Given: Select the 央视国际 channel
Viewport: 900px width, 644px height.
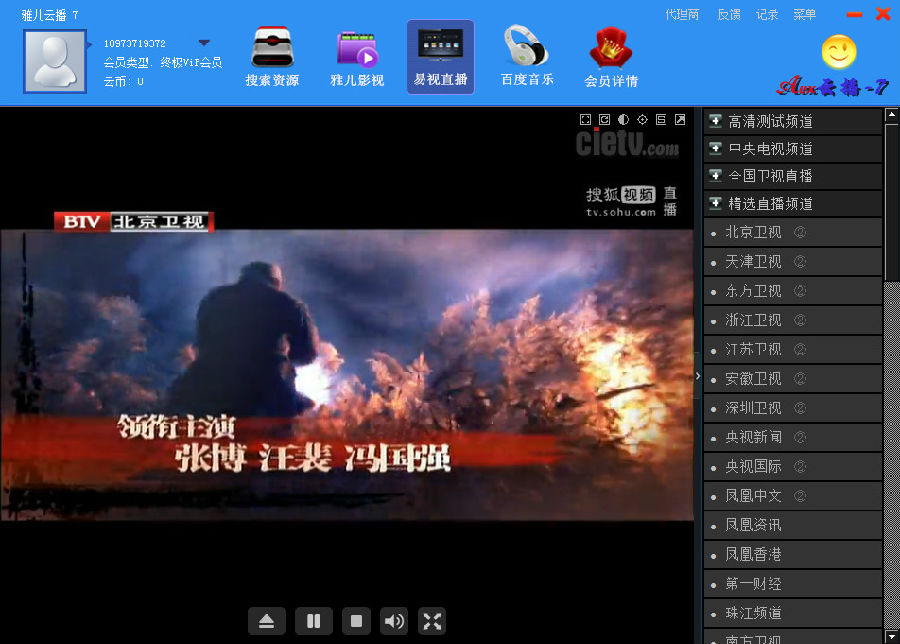Looking at the screenshot, I should 793,467.
